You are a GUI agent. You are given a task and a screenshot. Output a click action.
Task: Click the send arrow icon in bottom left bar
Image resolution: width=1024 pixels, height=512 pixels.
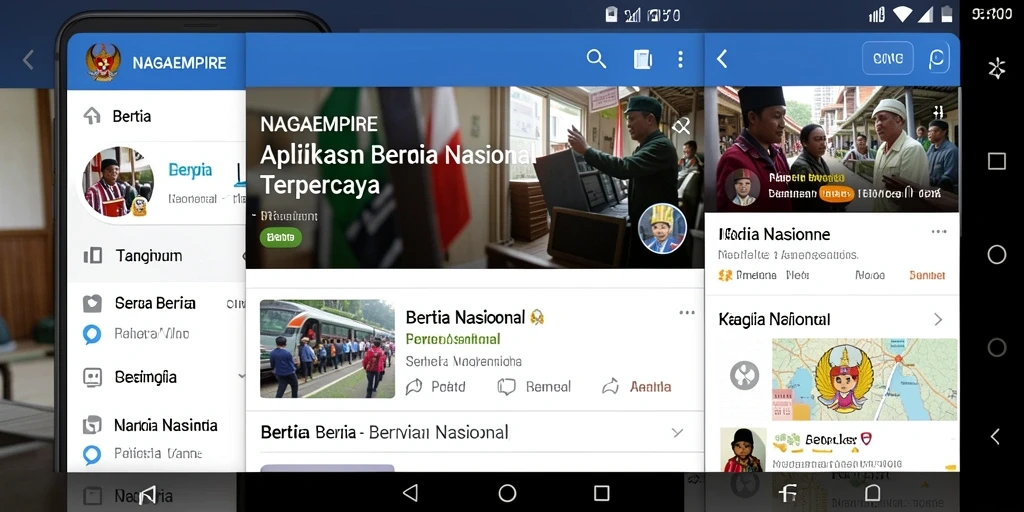tap(148, 494)
